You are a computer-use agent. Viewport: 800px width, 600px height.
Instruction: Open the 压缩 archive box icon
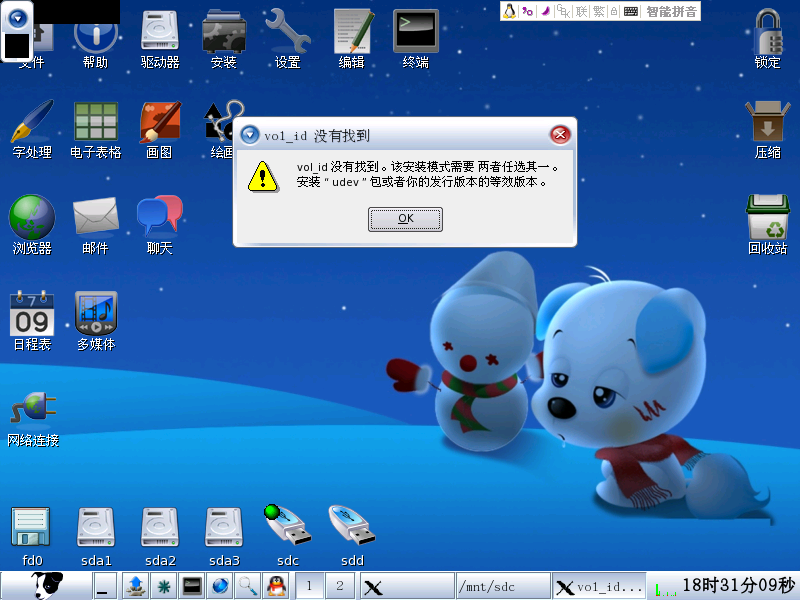[x=768, y=130]
